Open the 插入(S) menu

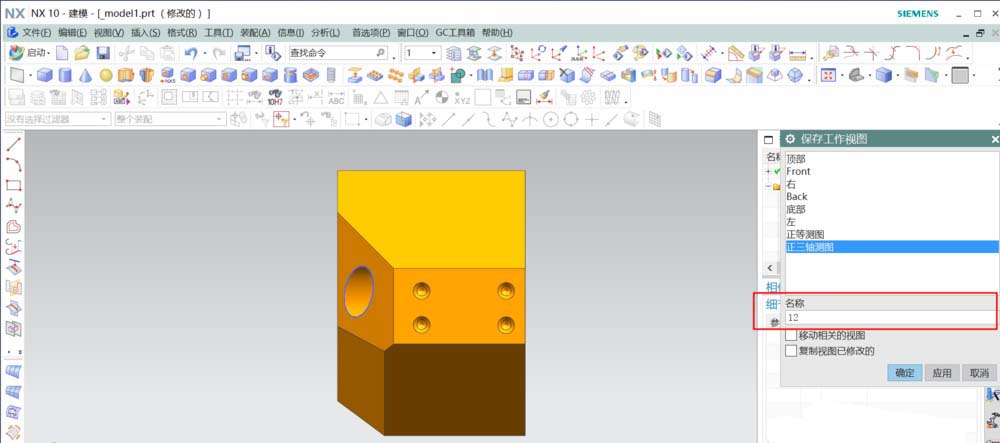pyautogui.click(x=145, y=33)
